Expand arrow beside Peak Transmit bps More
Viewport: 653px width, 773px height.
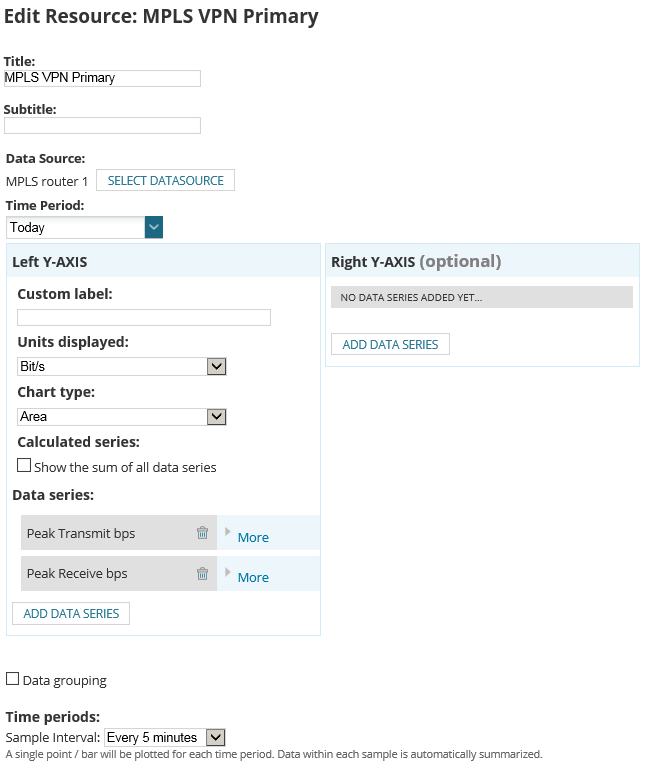click(x=227, y=531)
